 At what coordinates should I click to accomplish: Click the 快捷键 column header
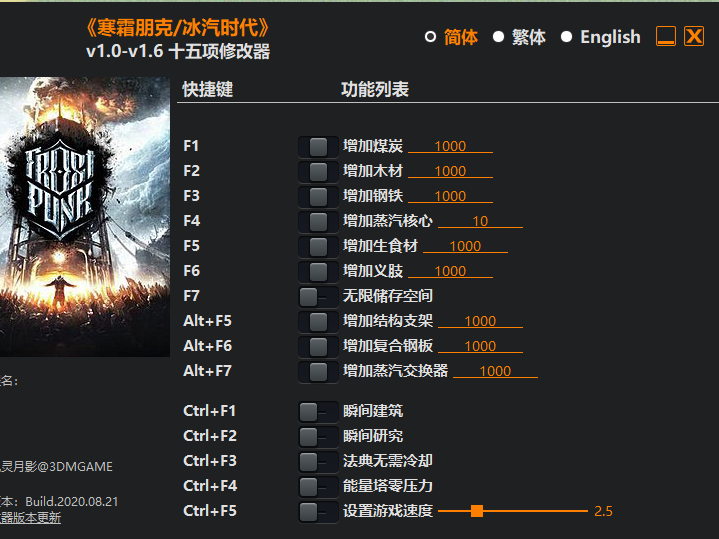tap(208, 89)
